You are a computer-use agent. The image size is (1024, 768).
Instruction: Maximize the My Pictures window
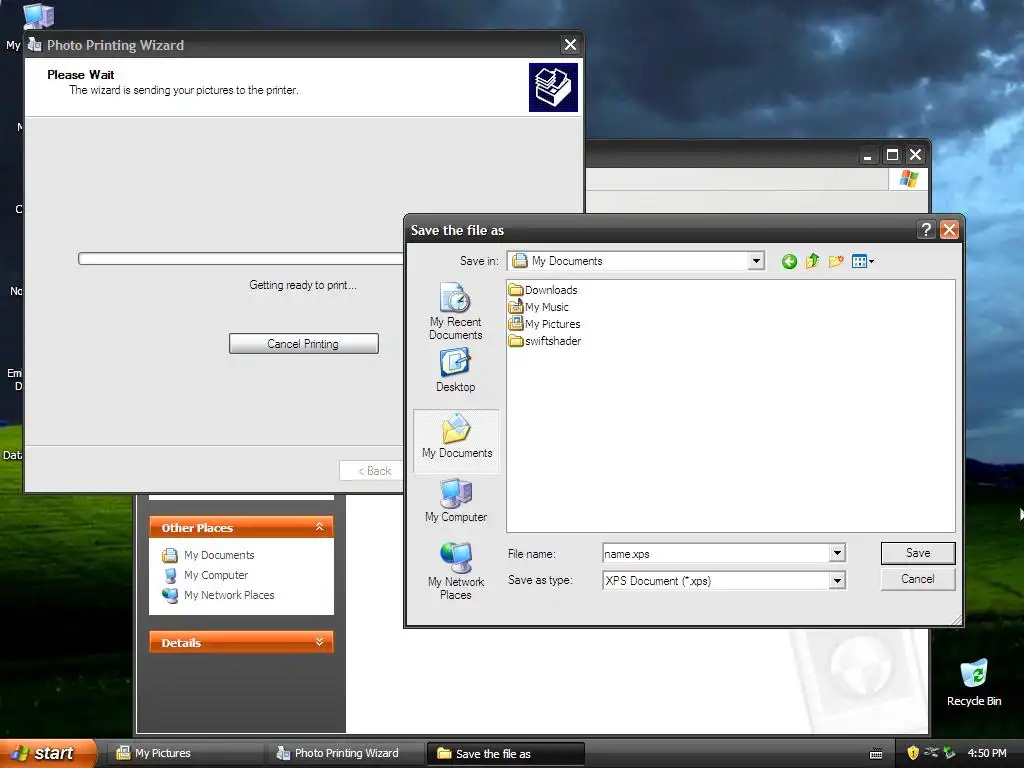pos(892,155)
